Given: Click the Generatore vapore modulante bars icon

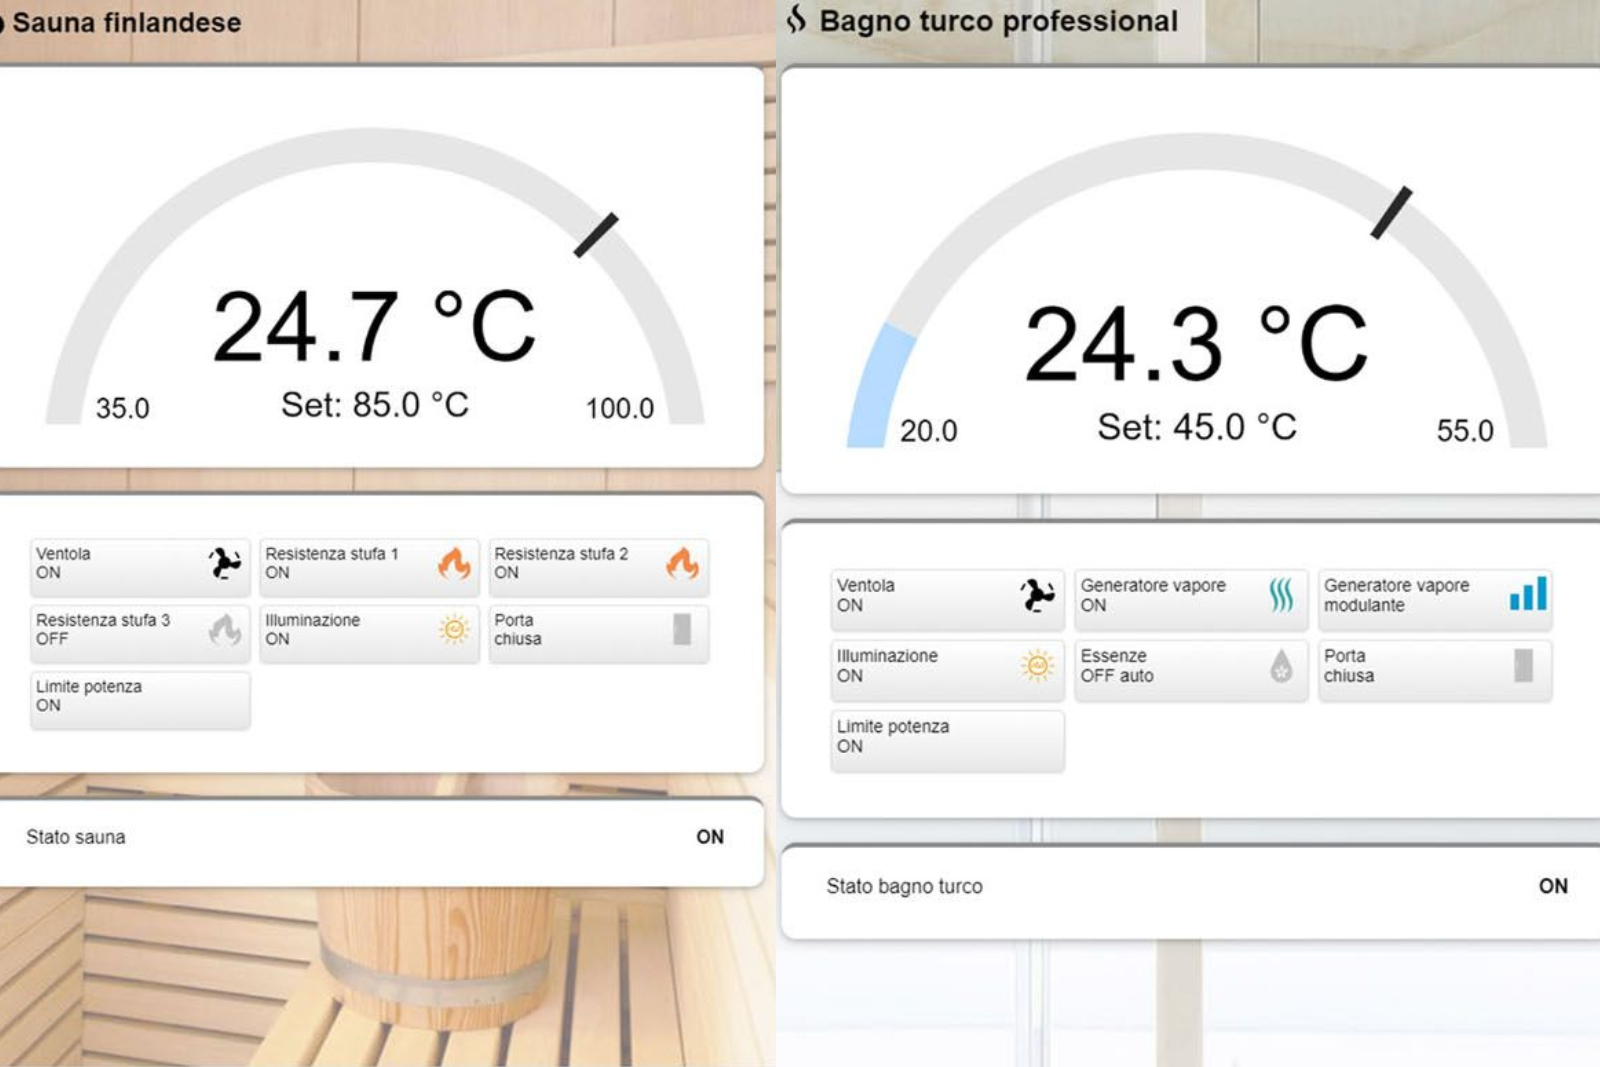Looking at the screenshot, I should [x=1527, y=594].
